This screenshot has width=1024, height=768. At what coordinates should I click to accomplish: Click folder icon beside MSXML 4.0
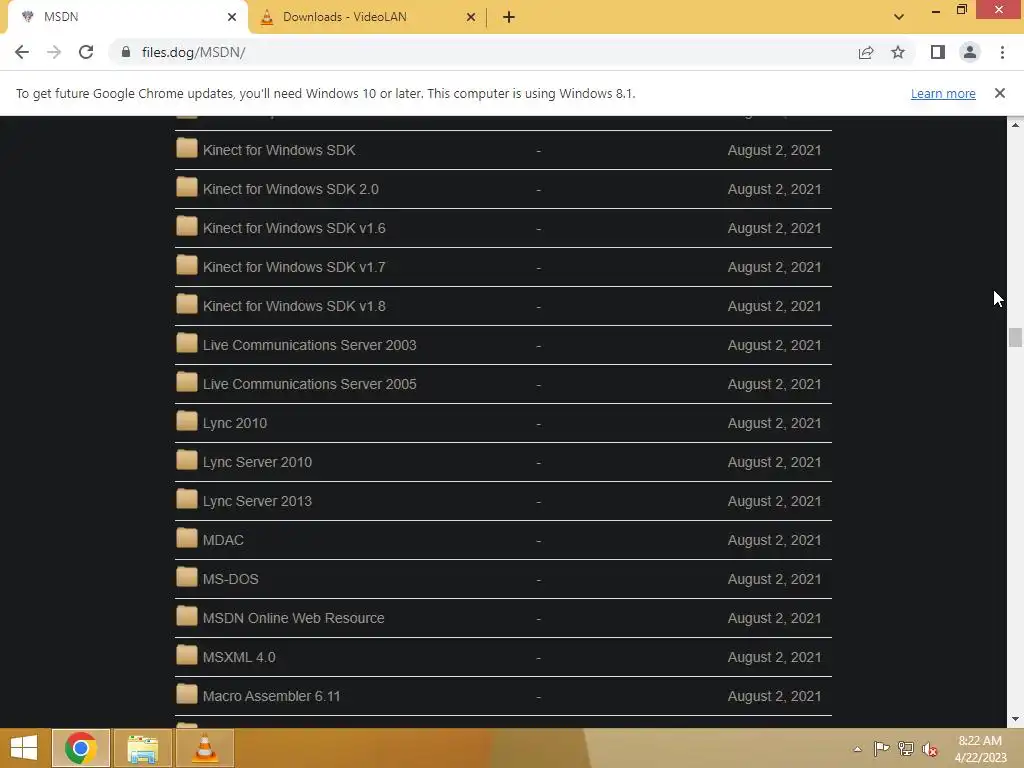(x=187, y=655)
